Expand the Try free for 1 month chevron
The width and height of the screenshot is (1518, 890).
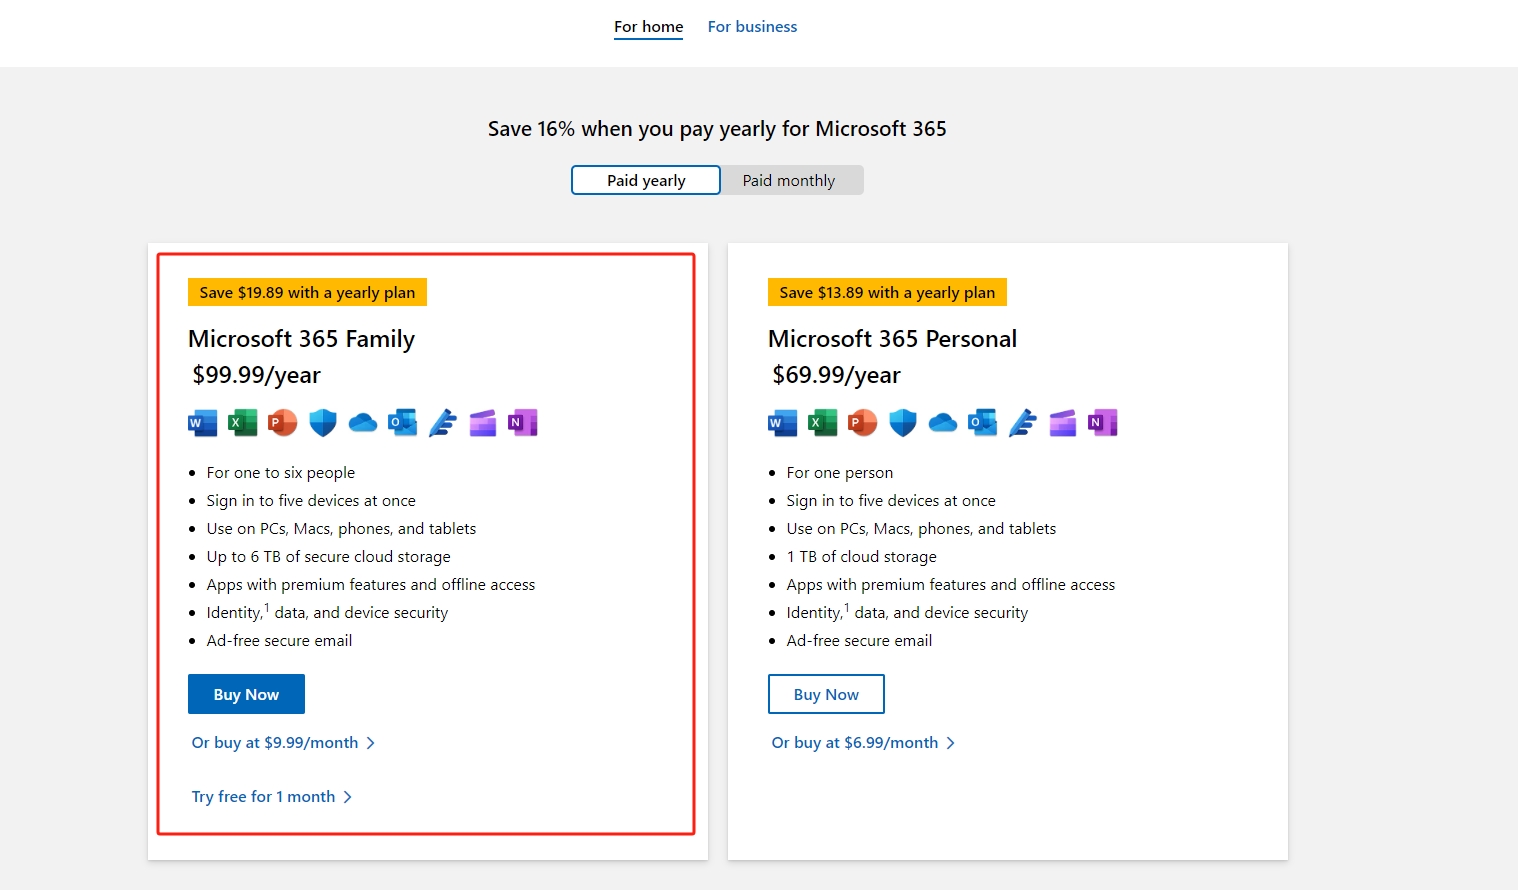(348, 796)
